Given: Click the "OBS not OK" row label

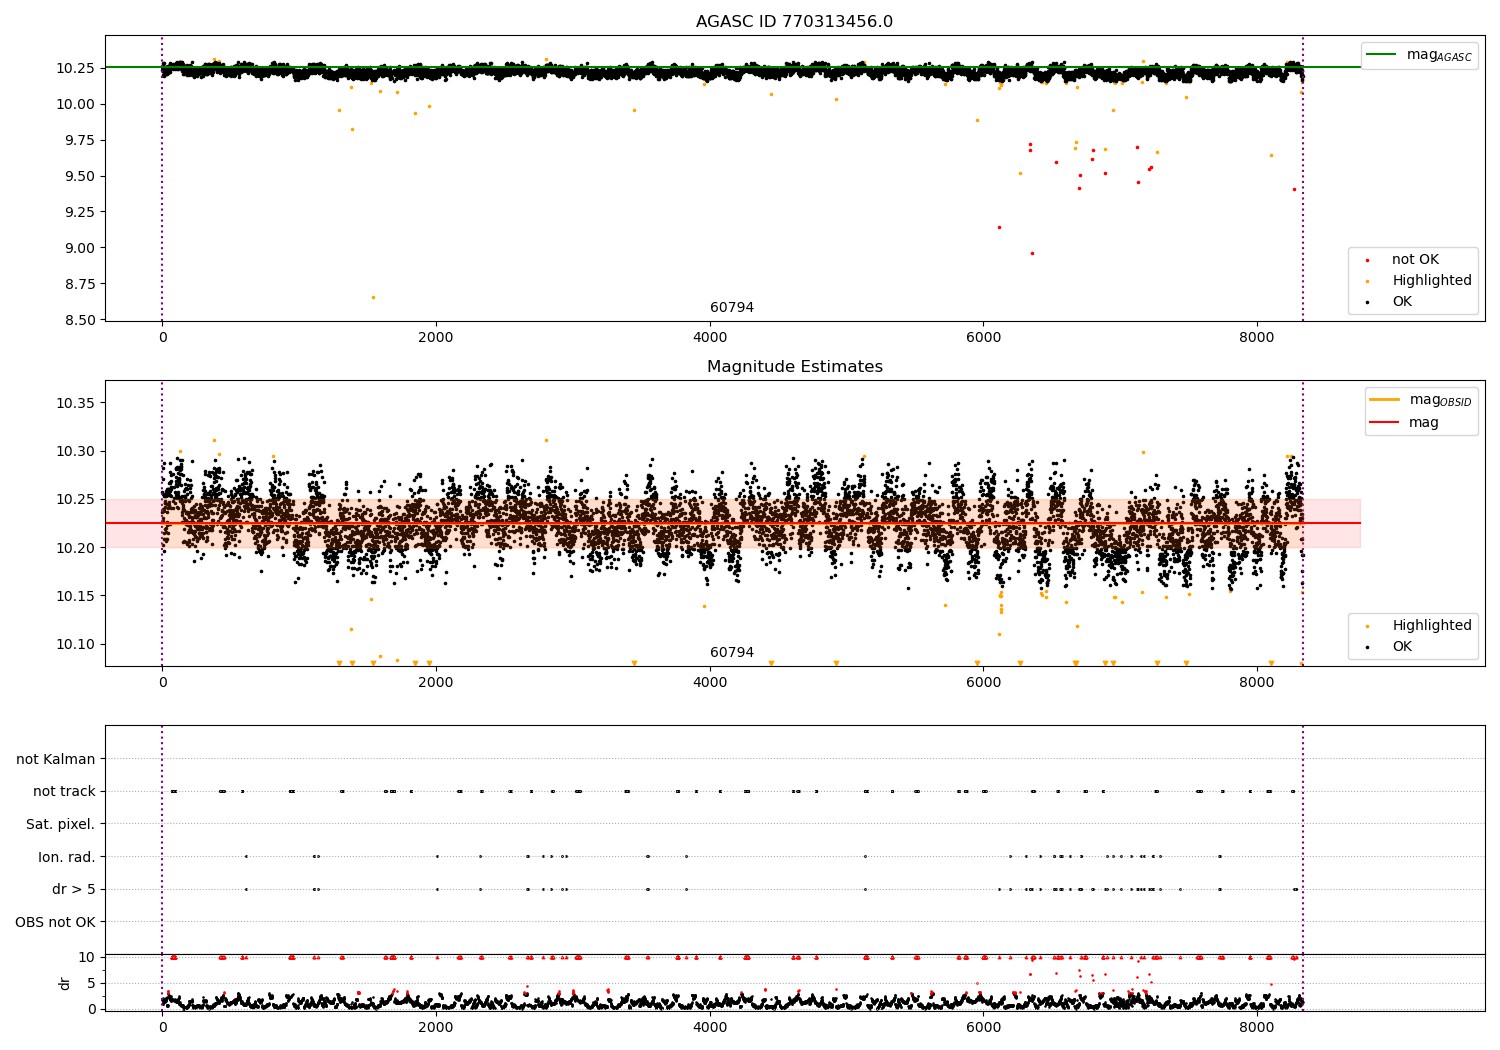Looking at the screenshot, I should point(56,922).
